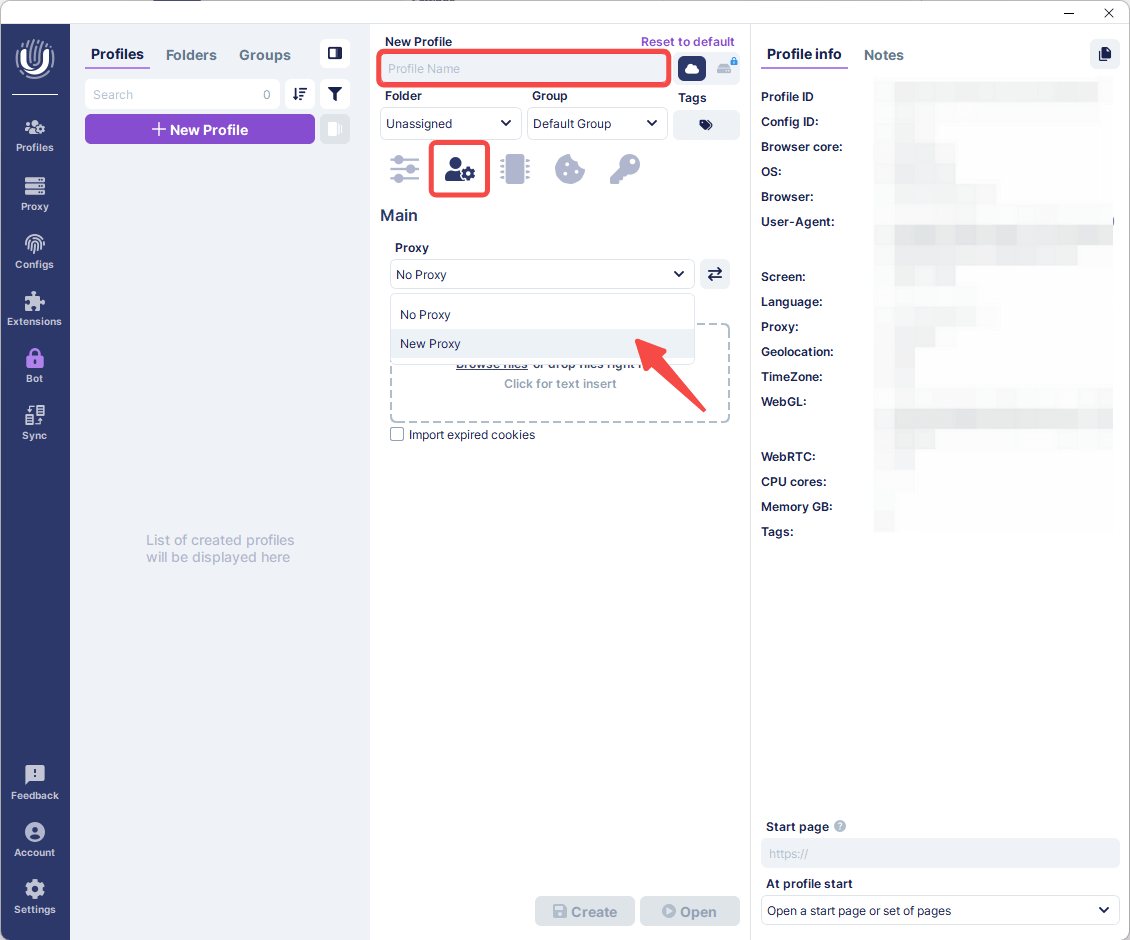Open the Bot section in sidebar
Screen dimensions: 1130x940
(35, 365)
